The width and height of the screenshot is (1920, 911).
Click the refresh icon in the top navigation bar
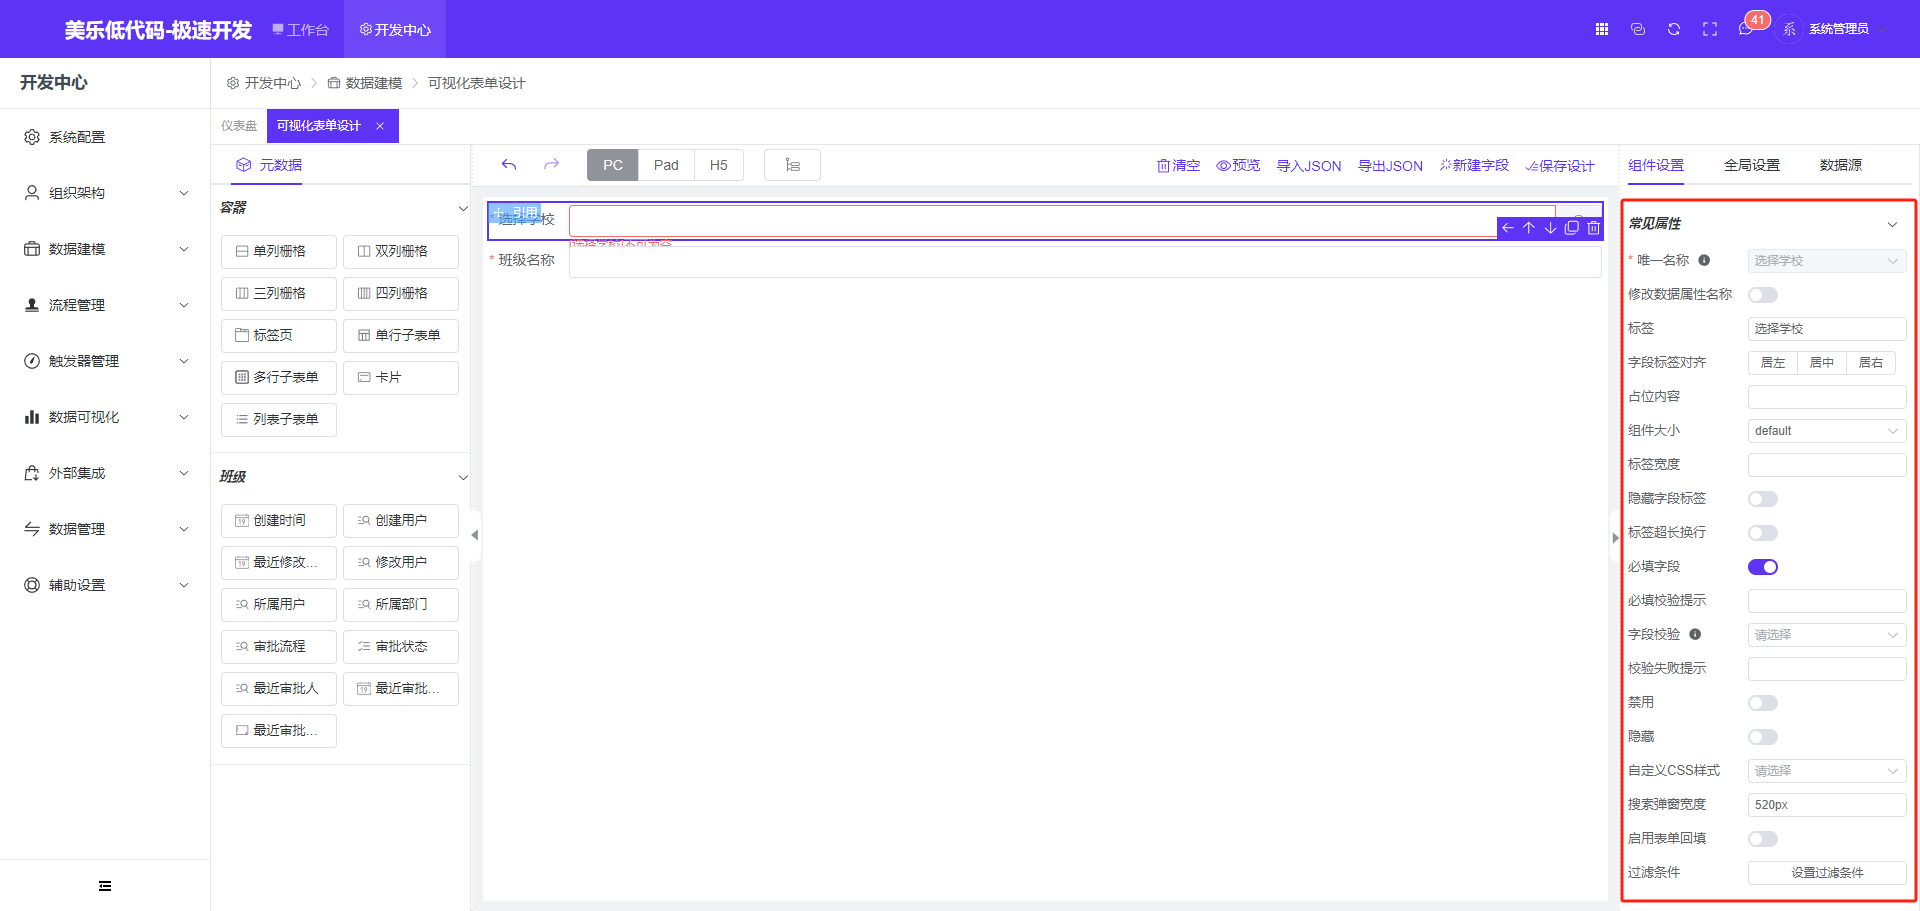[x=1673, y=29]
